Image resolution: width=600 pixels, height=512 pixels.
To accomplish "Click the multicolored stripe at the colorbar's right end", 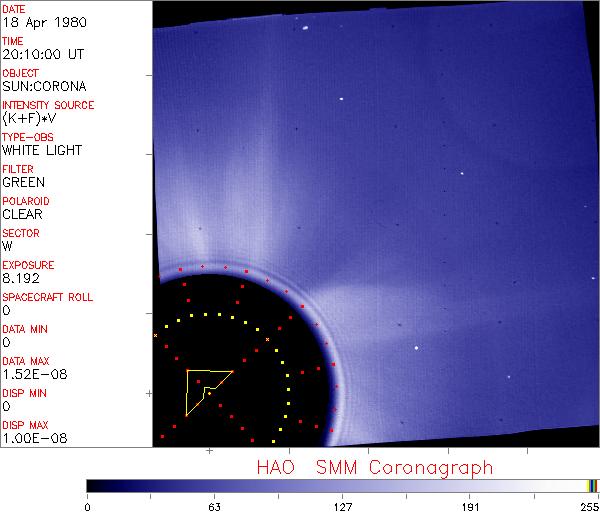I will point(593,485).
